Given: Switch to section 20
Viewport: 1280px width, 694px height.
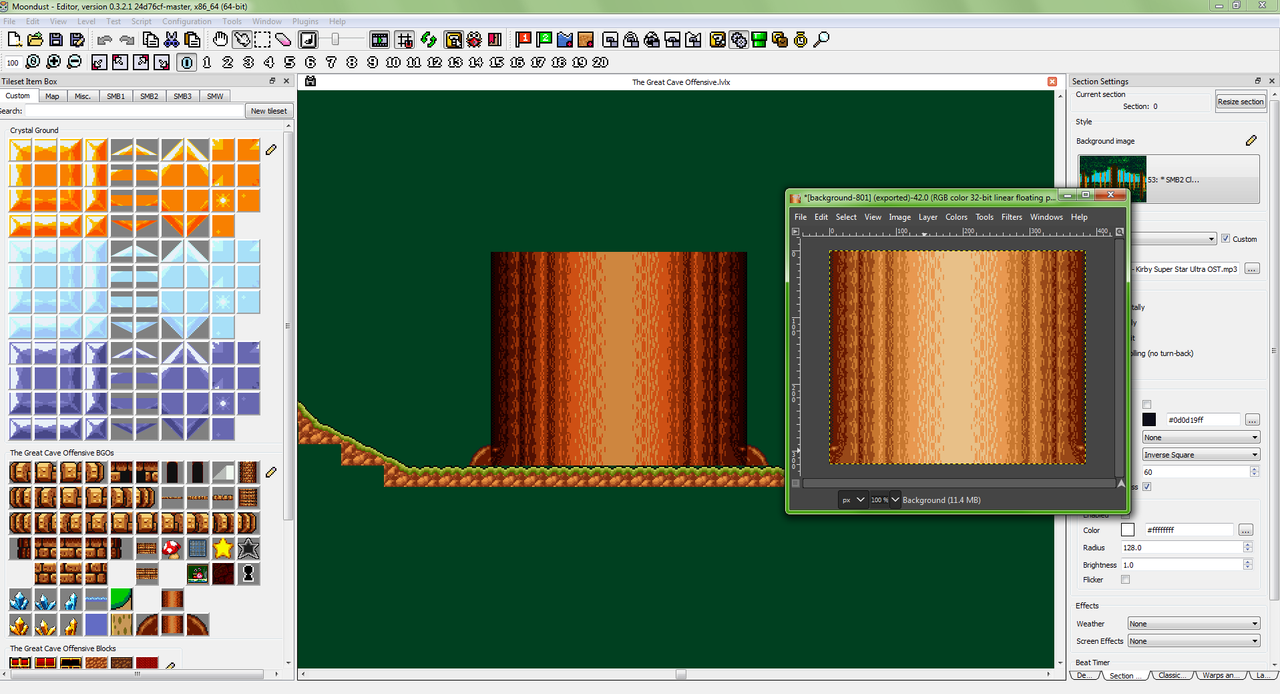Looking at the screenshot, I should pyautogui.click(x=600, y=62).
